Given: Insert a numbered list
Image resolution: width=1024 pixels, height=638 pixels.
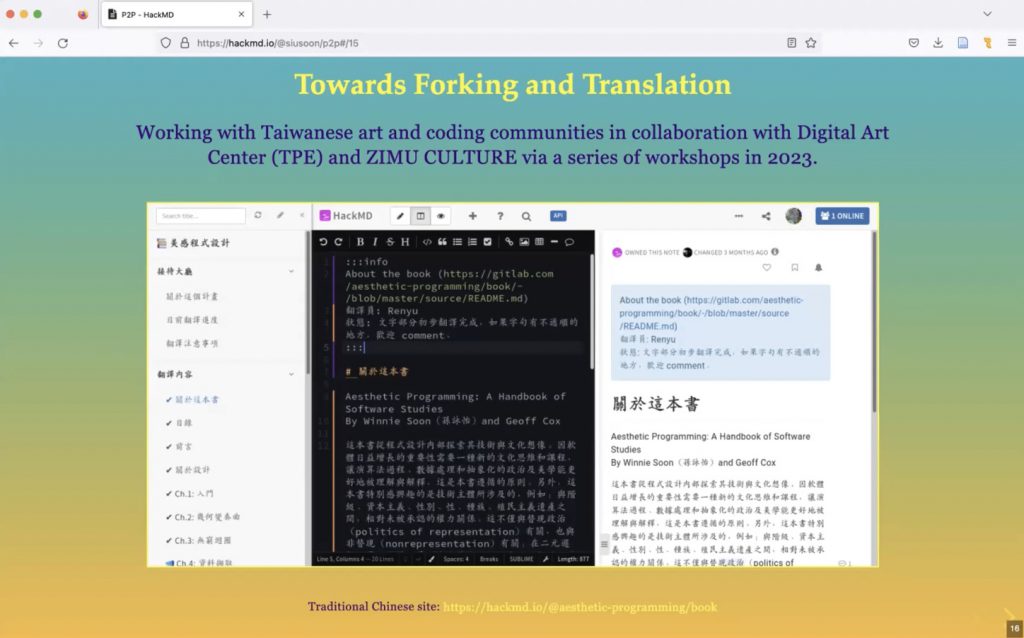Looking at the screenshot, I should pos(472,242).
